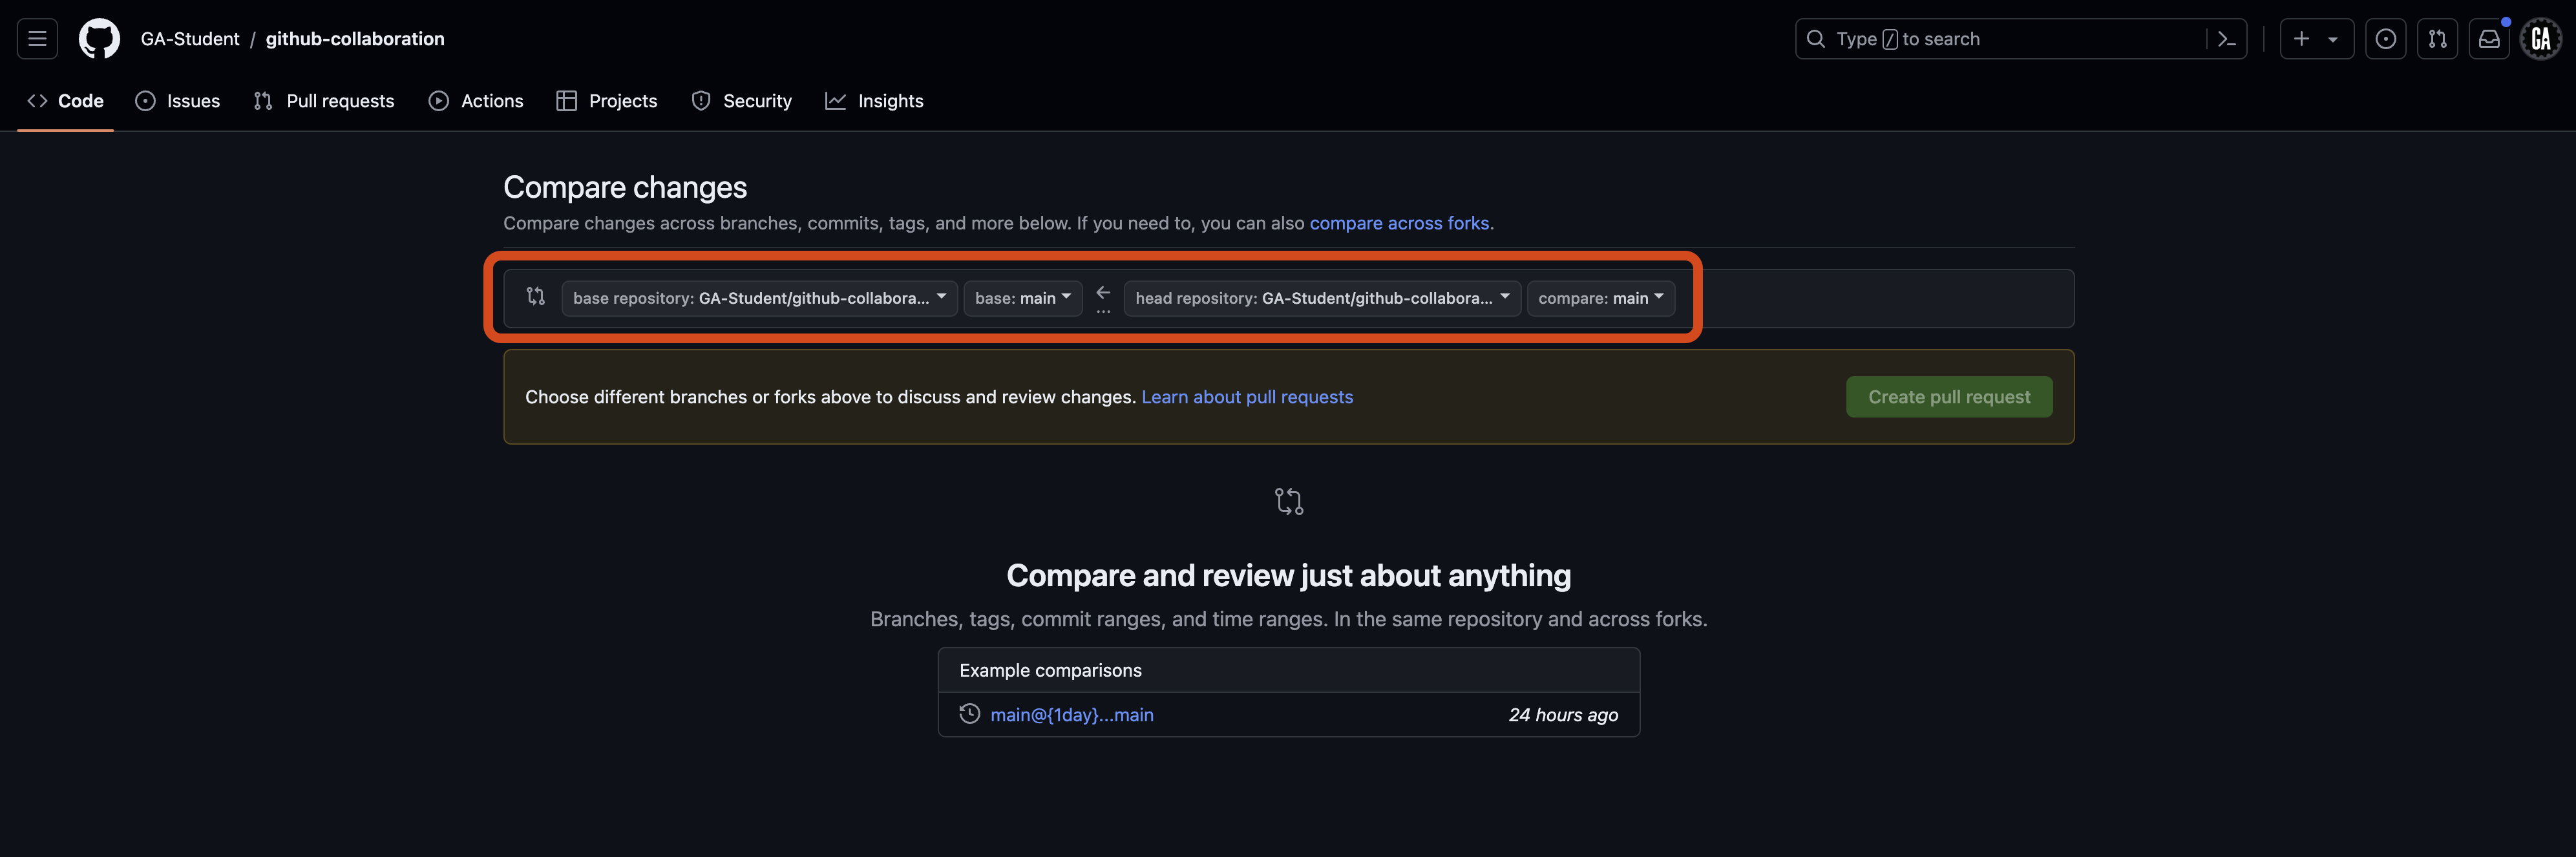Image resolution: width=2576 pixels, height=857 pixels.
Task: Open the main@{1day}...main example comparison
Action: pyautogui.click(x=1071, y=714)
